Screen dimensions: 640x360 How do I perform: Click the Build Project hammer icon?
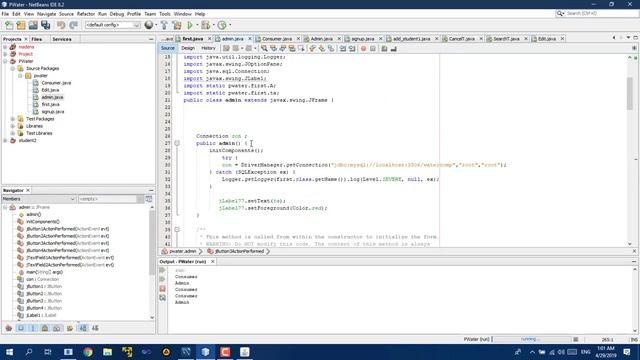(x=164, y=25)
